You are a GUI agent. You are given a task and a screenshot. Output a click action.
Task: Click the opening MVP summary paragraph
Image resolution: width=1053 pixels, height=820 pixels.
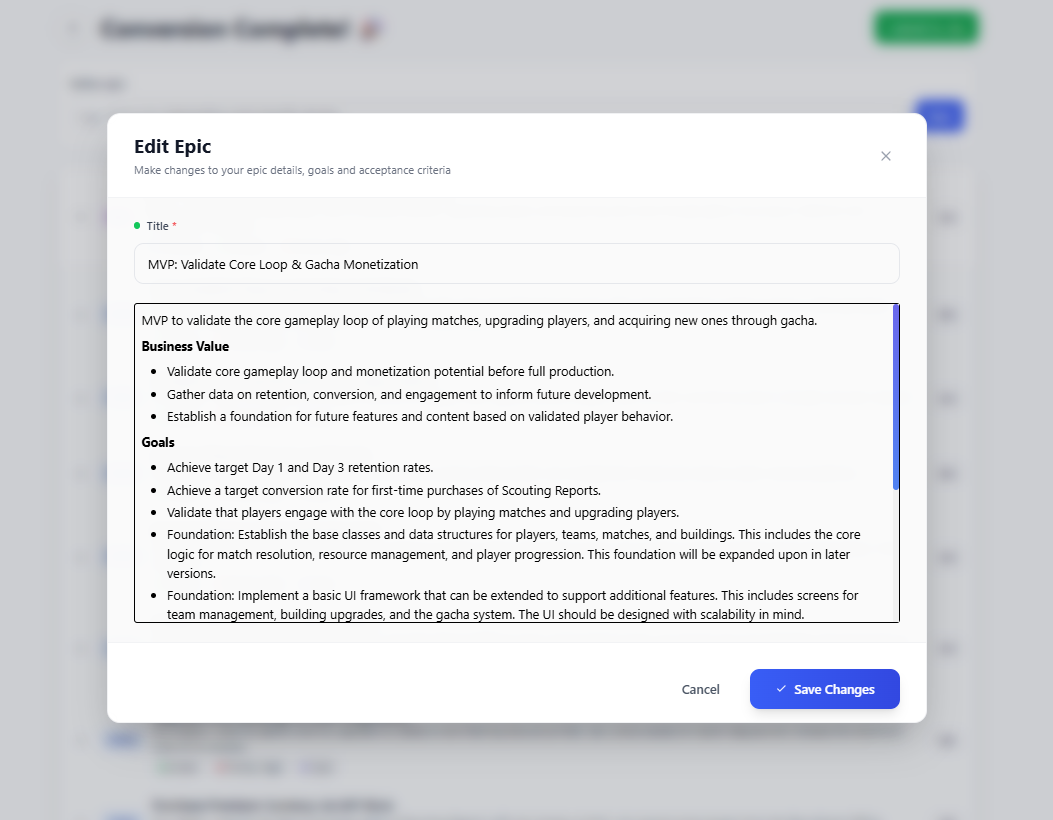(479, 321)
